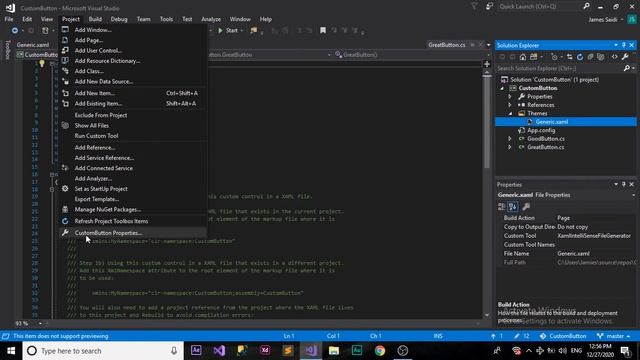Open Google Chrome from the taskbar
This screenshot has height=360, width=640.
(x=380, y=351)
